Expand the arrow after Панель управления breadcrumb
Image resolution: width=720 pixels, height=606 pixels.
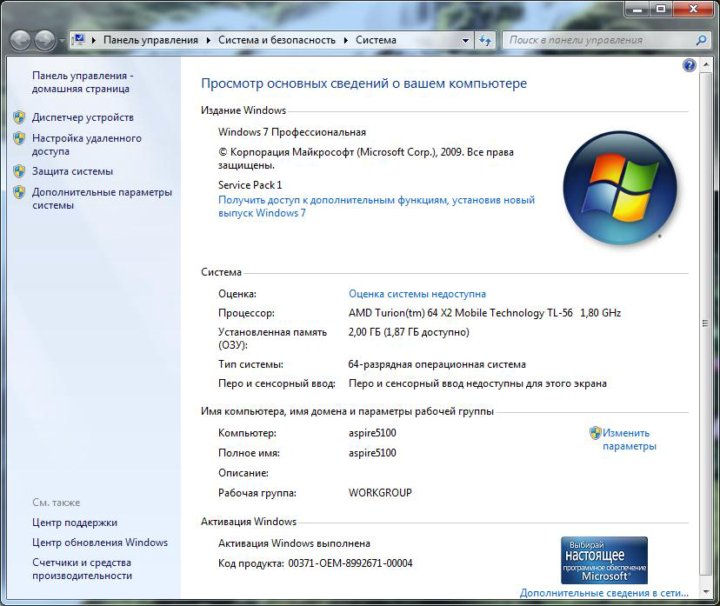209,41
